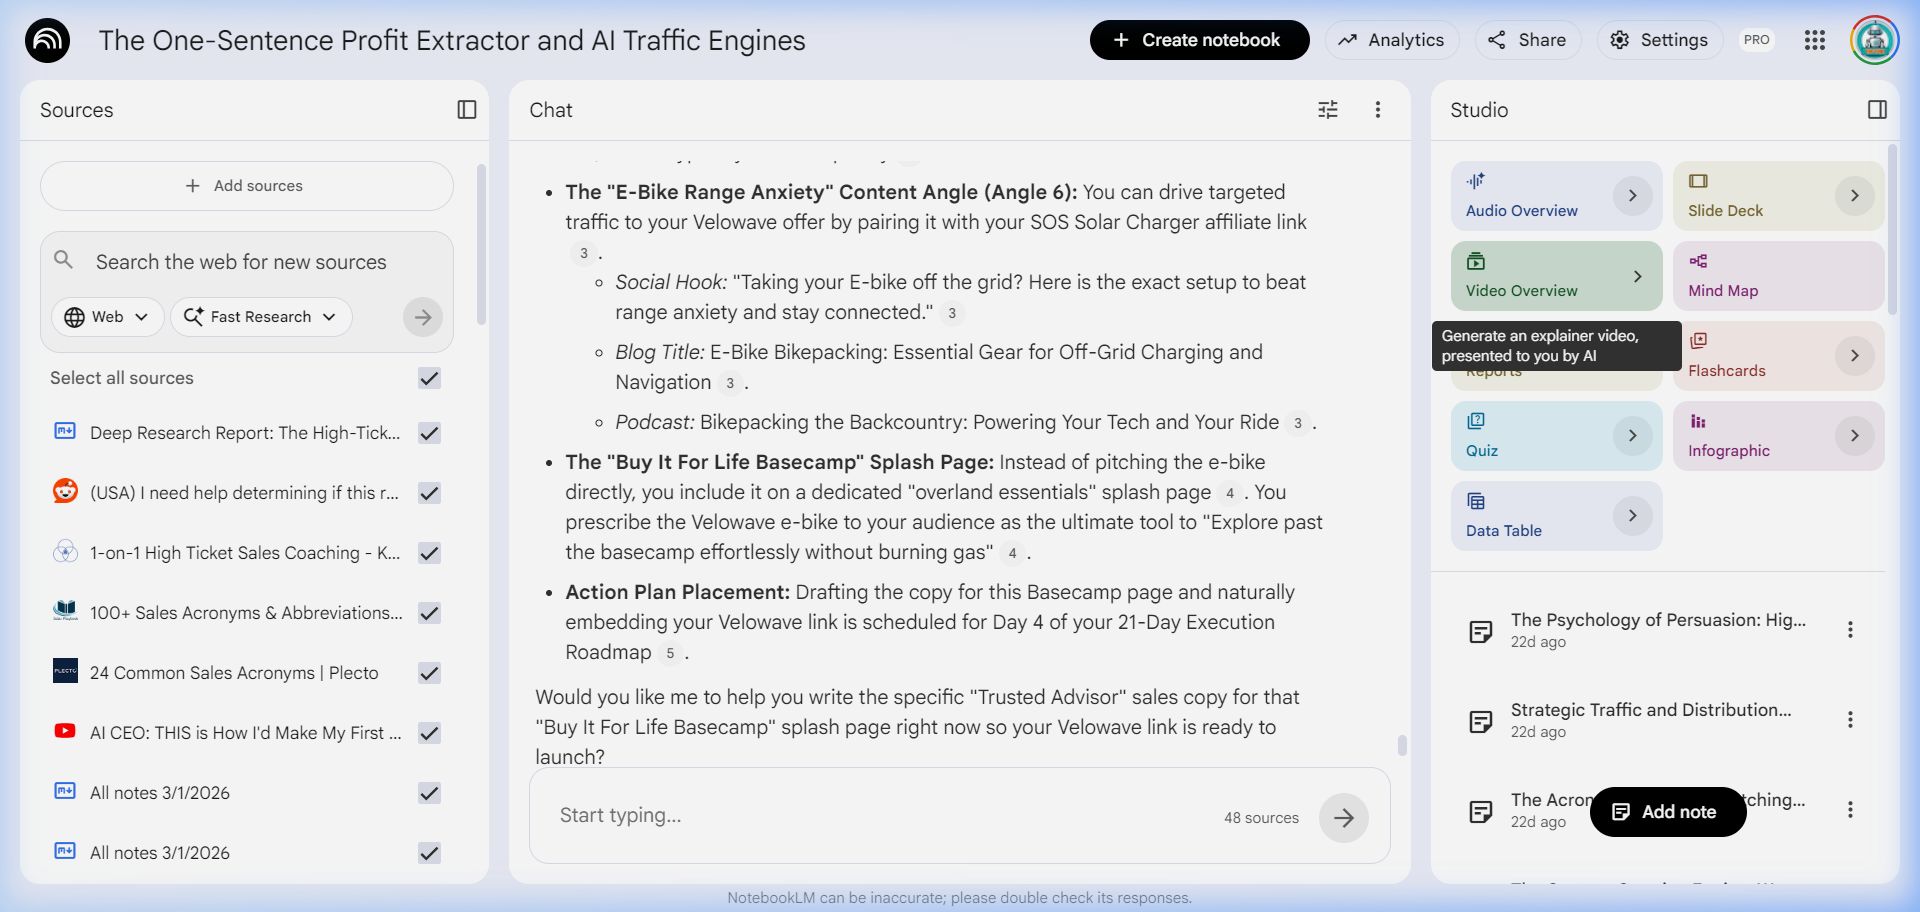Open Settings from the top bar

(x=1659, y=40)
